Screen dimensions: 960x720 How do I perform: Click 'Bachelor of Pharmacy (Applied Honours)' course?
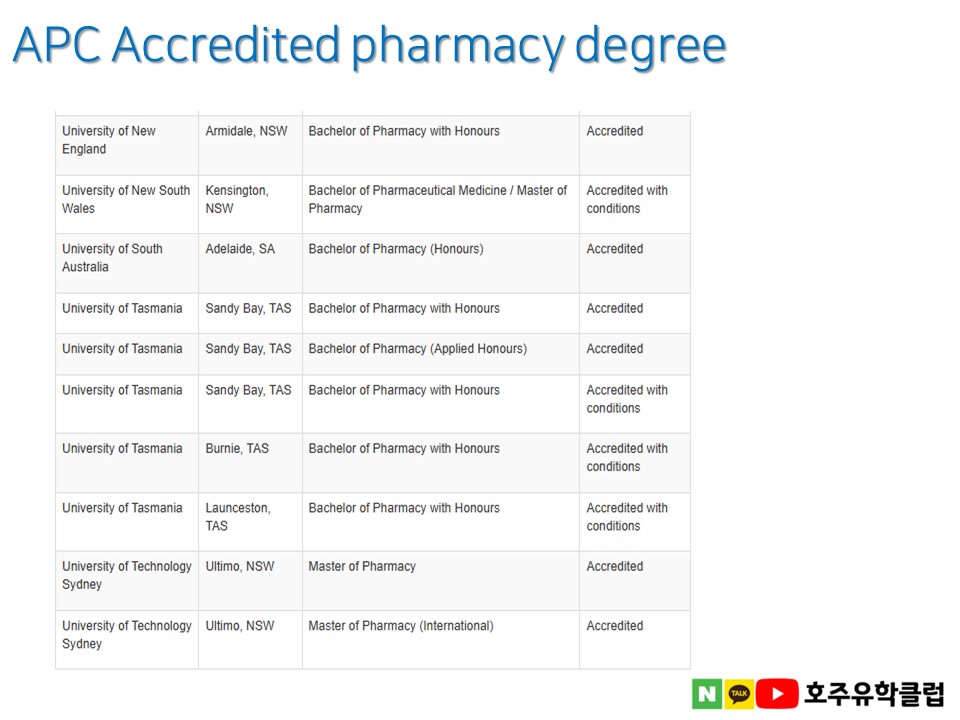point(417,349)
